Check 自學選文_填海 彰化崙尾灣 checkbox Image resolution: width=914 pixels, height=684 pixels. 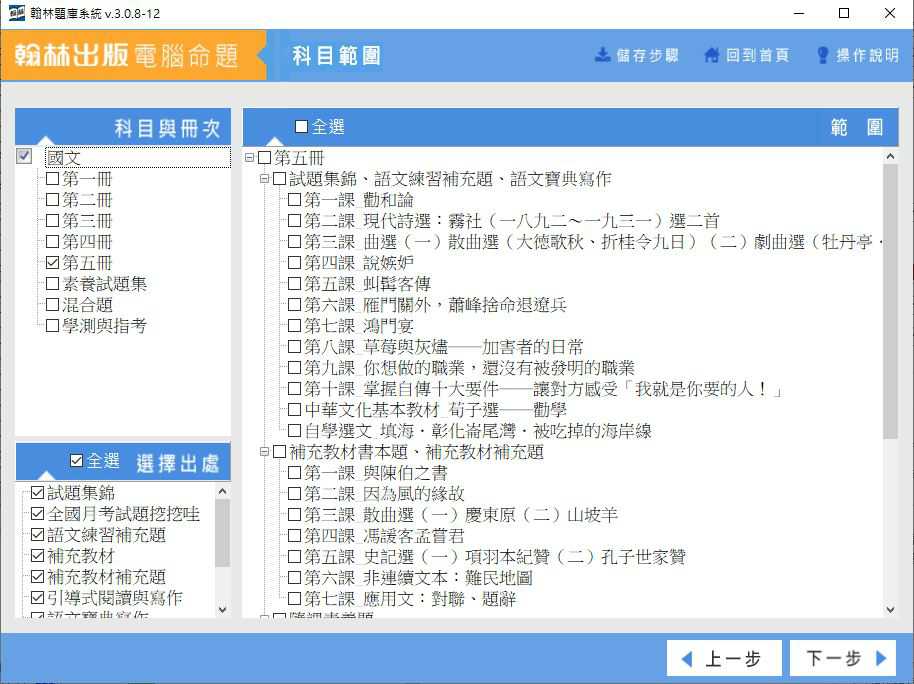(x=295, y=430)
